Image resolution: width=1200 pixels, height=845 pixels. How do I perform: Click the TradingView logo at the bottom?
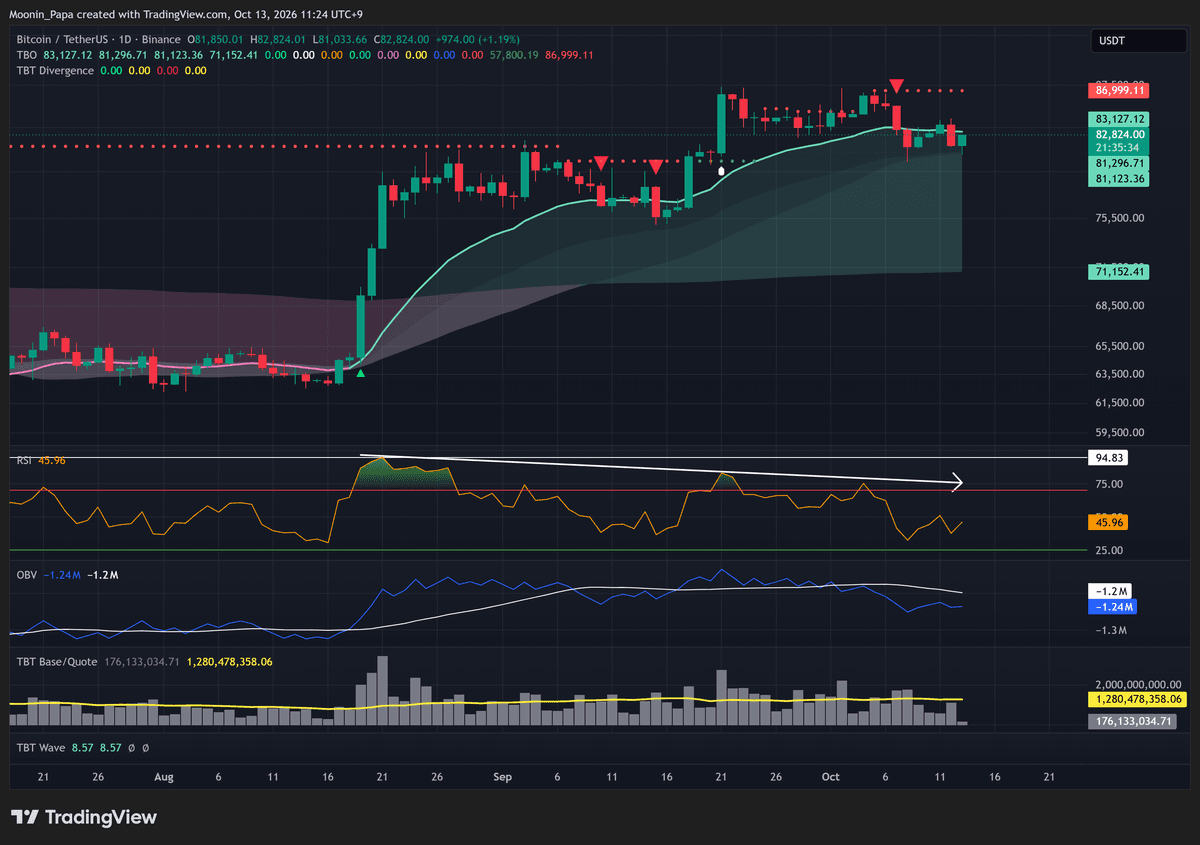click(84, 817)
